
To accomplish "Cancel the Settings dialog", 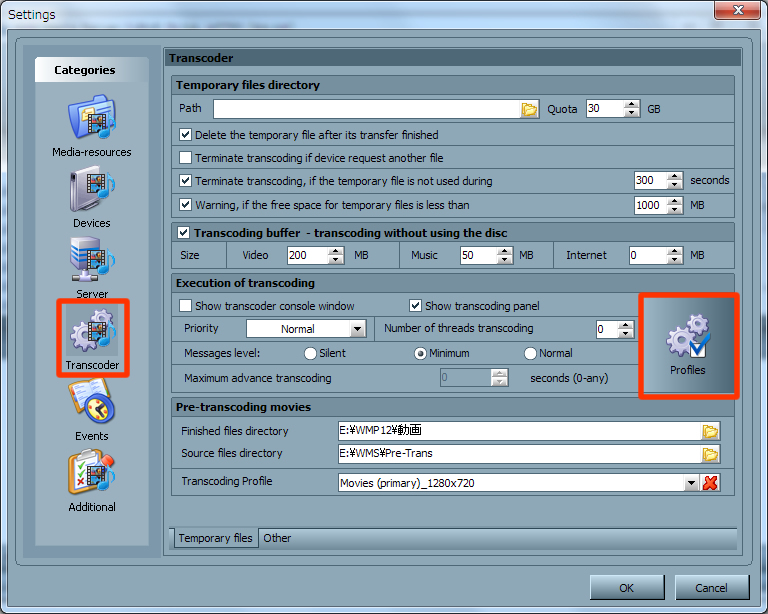I will click(712, 588).
